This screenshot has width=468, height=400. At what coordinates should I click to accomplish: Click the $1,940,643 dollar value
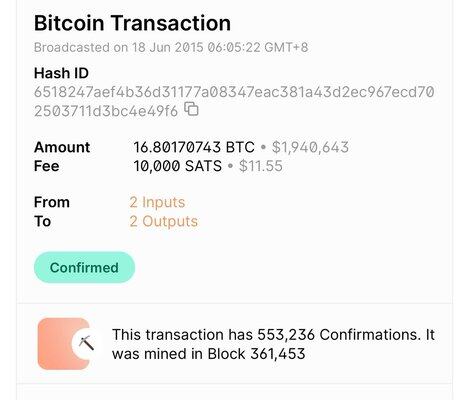310,147
